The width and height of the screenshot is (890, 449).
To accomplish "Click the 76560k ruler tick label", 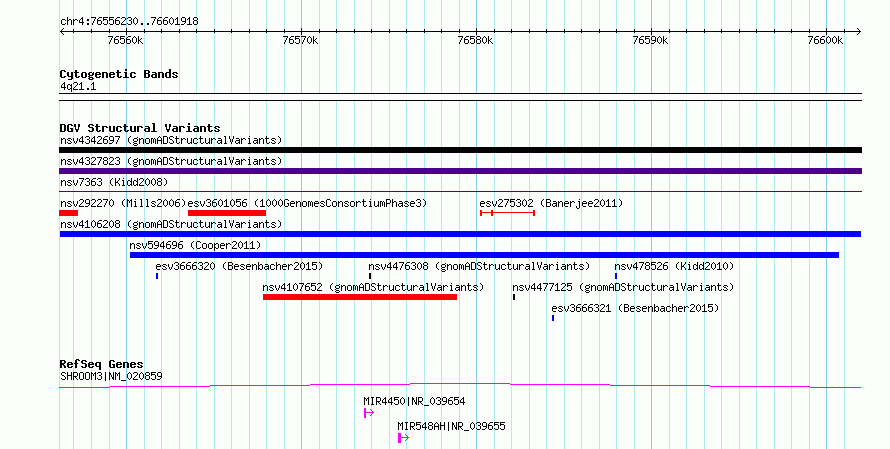I will click(x=125, y=41).
